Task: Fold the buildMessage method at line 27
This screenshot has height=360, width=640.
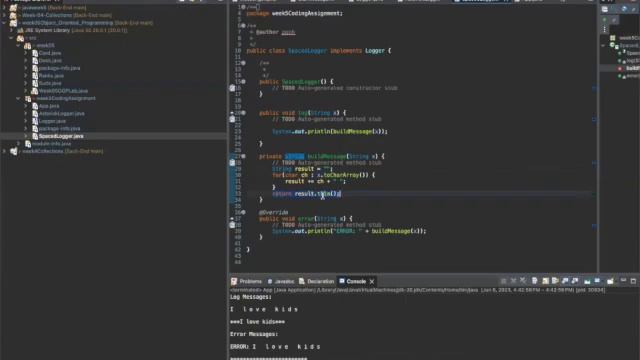Action: [x=244, y=156]
